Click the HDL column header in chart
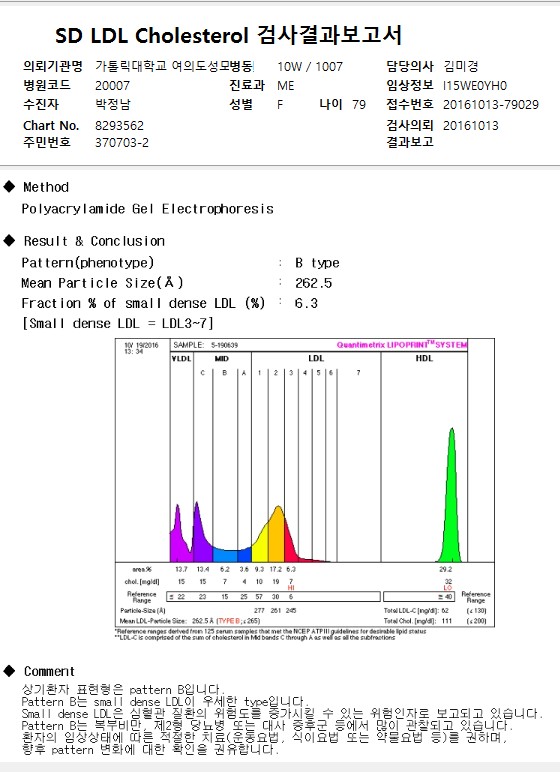The image size is (560, 772). coord(424,358)
